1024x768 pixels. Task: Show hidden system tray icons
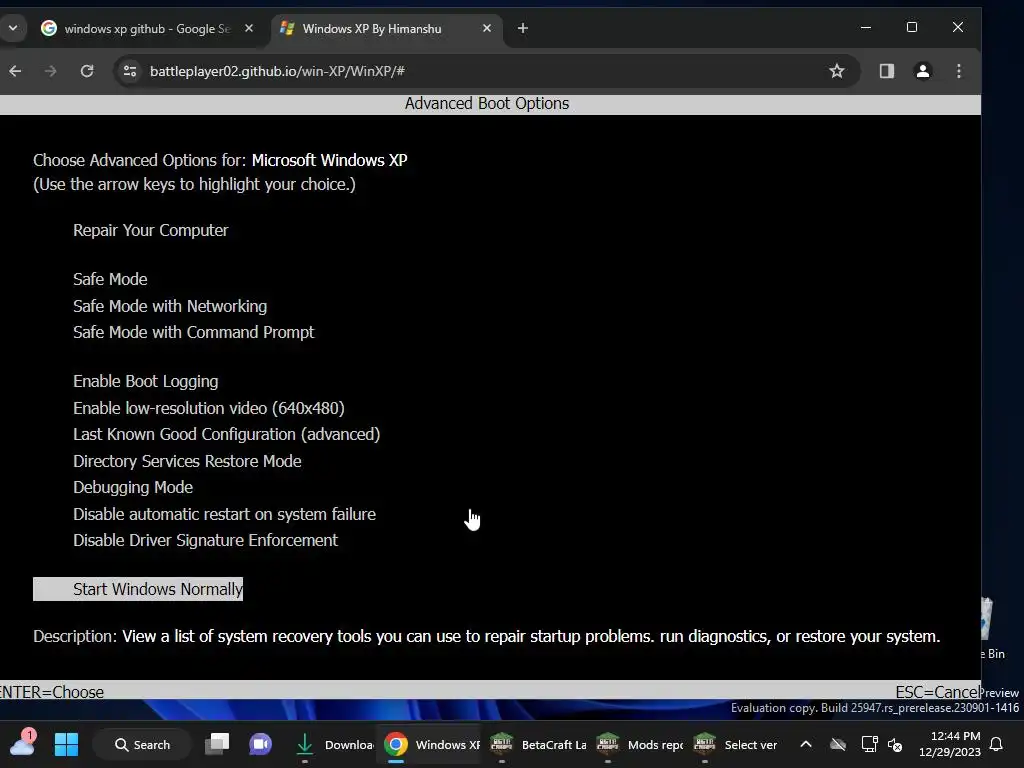pyautogui.click(x=806, y=744)
